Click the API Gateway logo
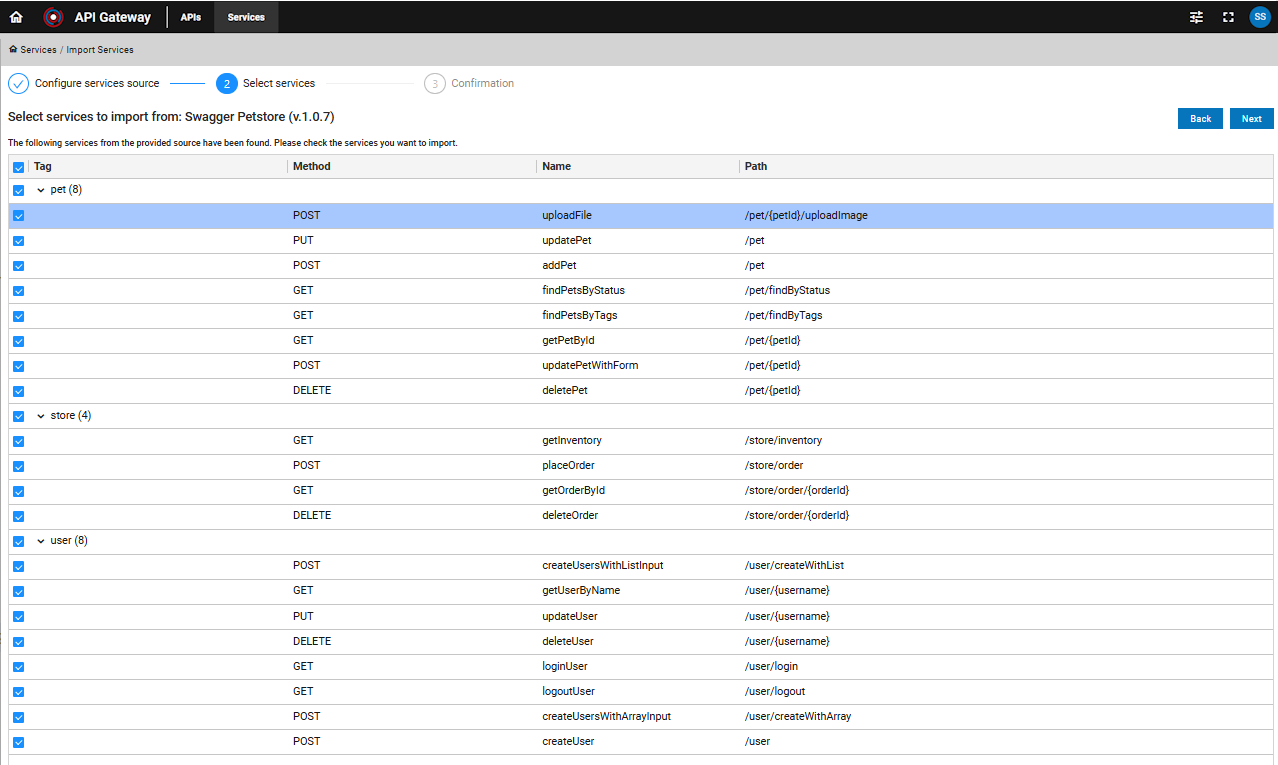Image resolution: width=1278 pixels, height=765 pixels. 53,17
